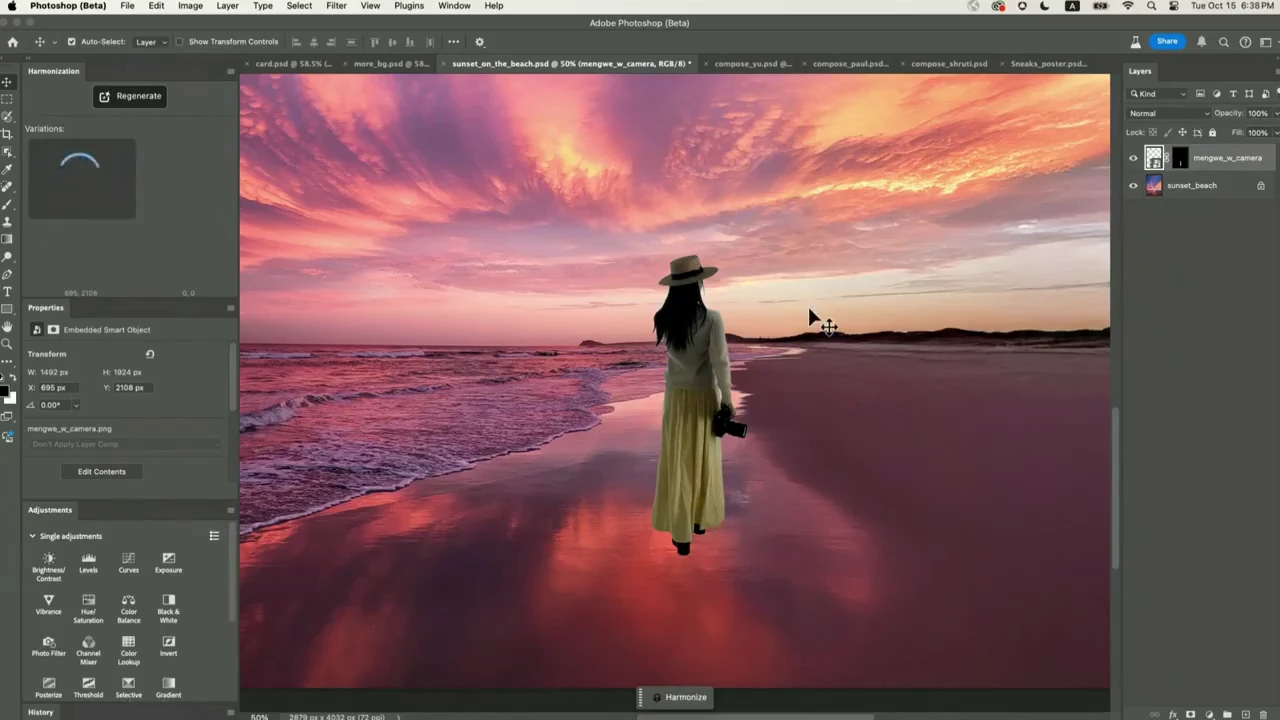Screen dimensions: 1280x720
Task: Select the Zoom tool in the toolbar
Action: 7,344
